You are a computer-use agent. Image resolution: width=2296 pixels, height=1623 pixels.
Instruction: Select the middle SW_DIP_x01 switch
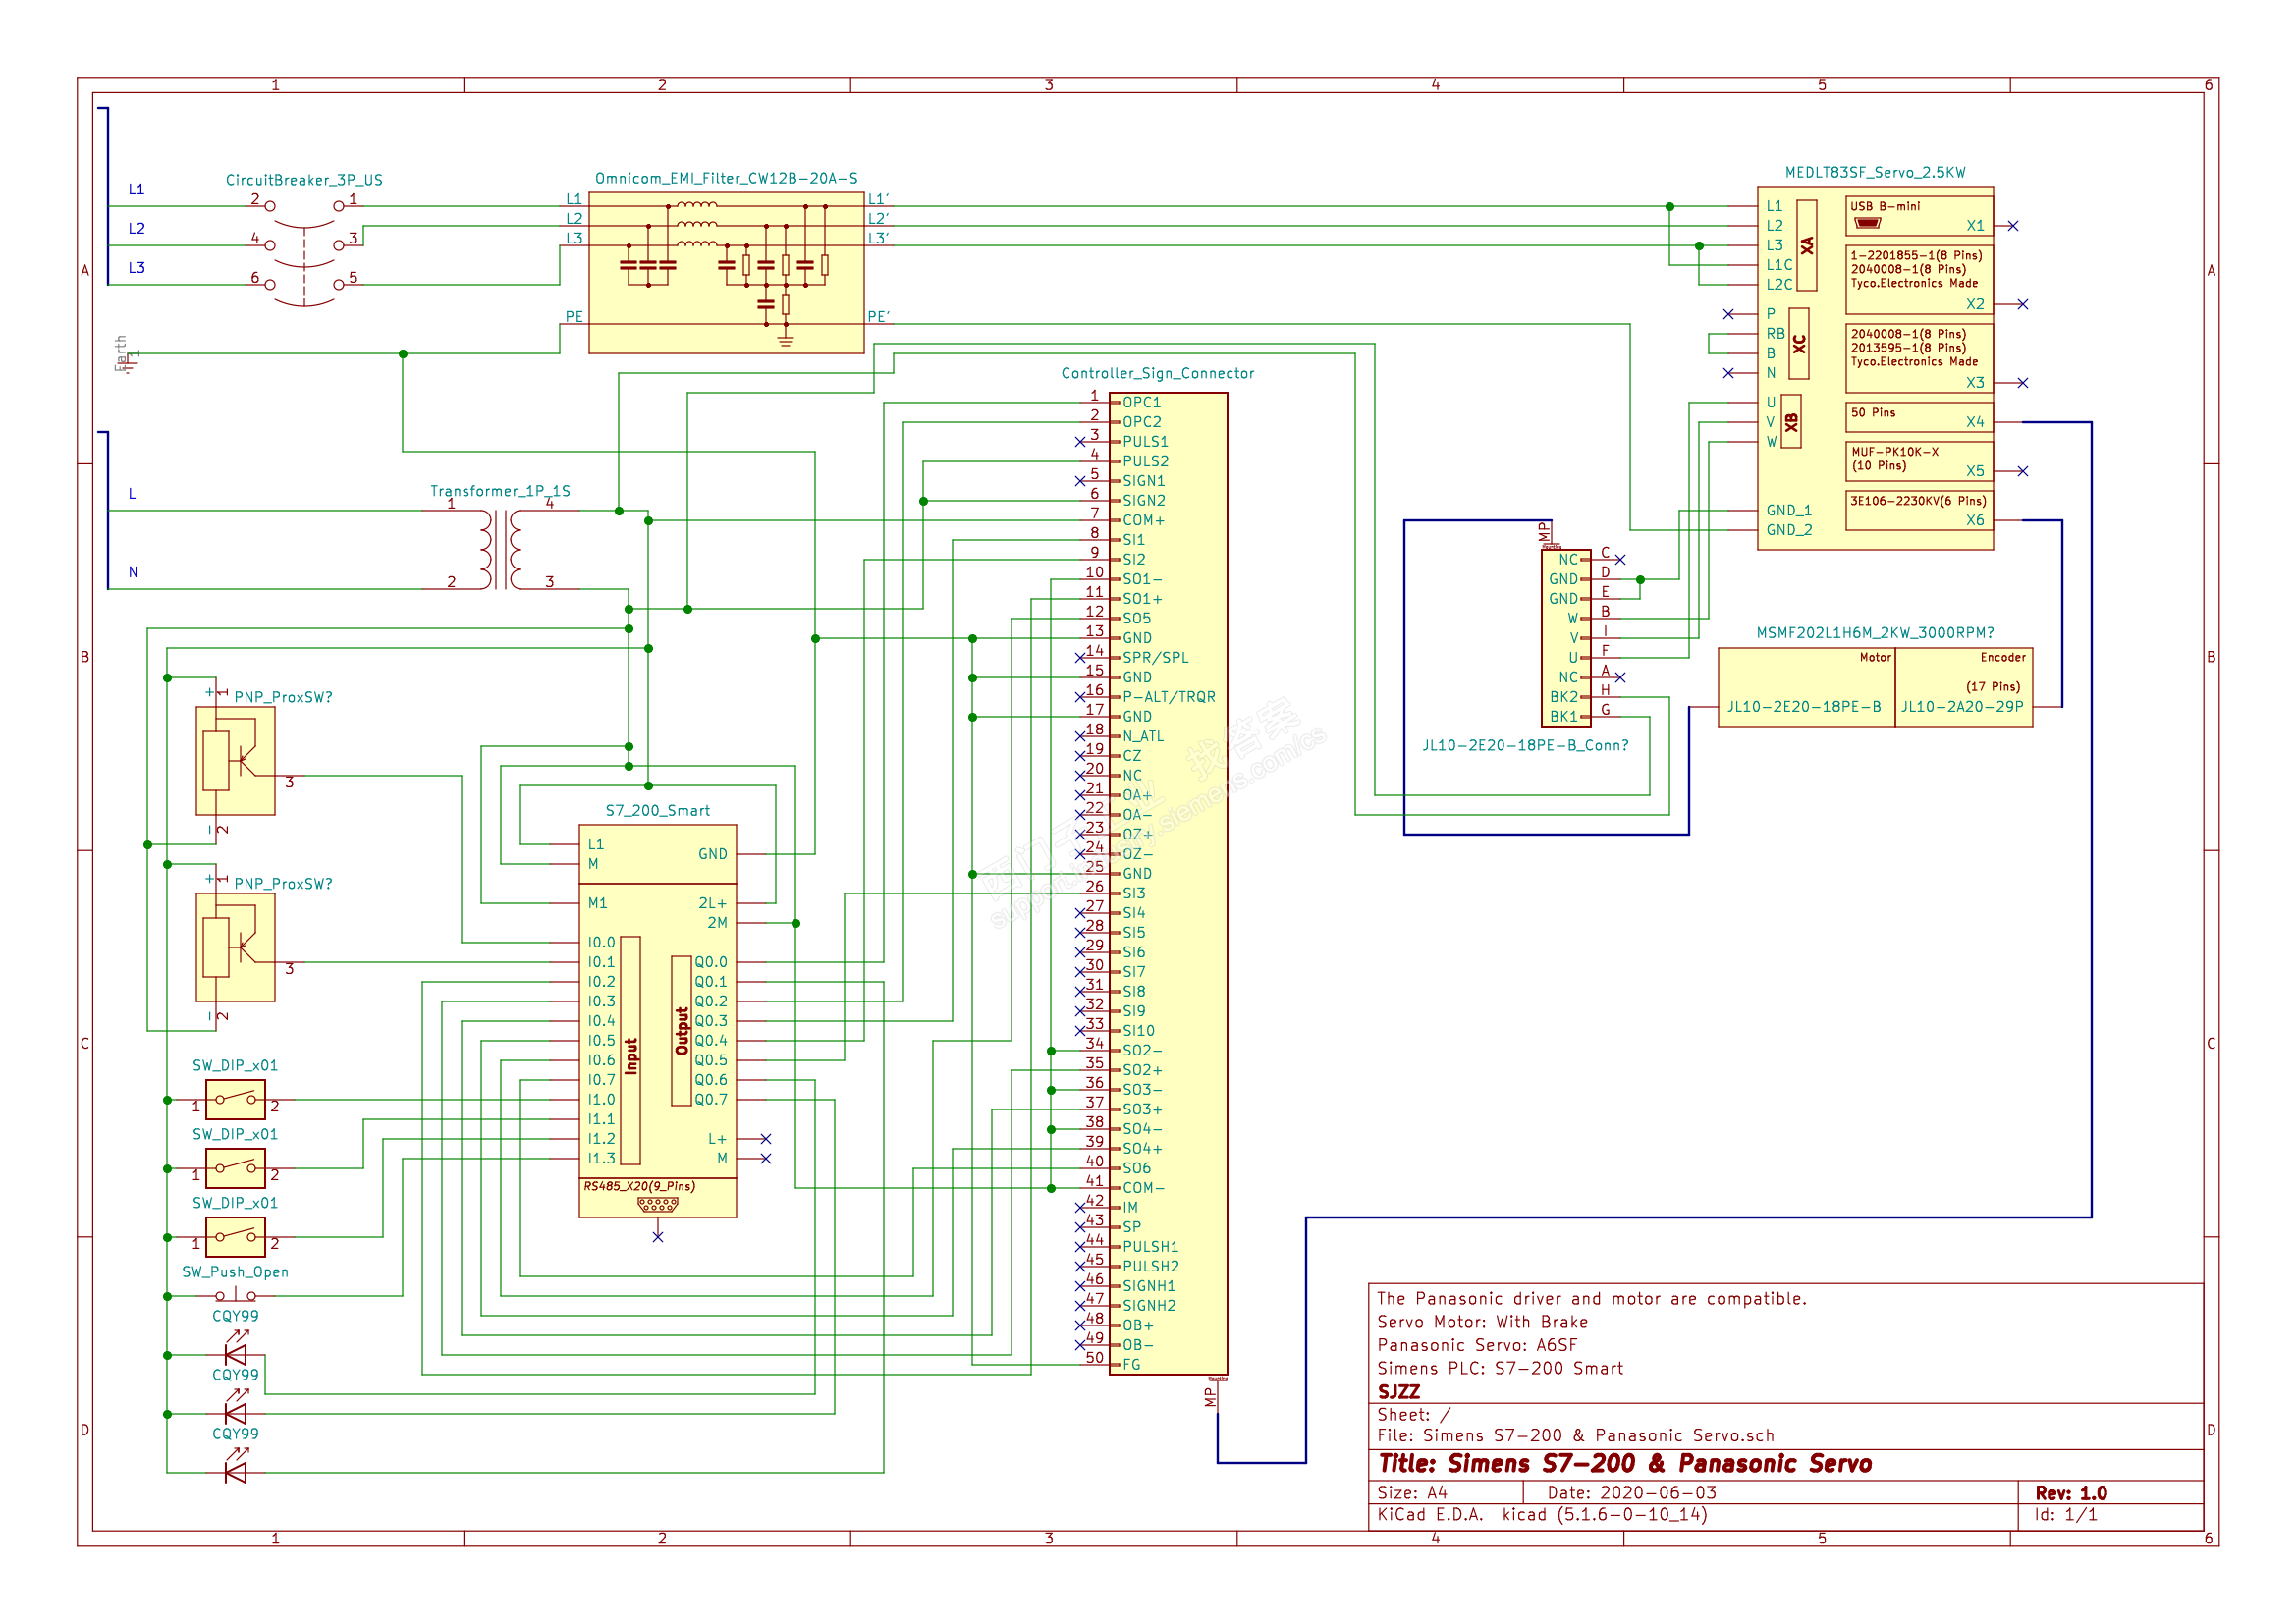235,1168
